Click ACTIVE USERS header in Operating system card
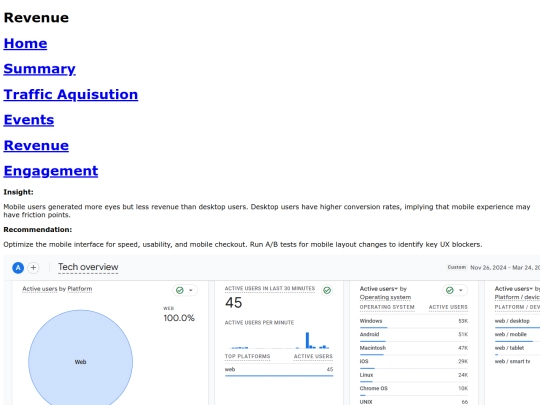 point(448,307)
